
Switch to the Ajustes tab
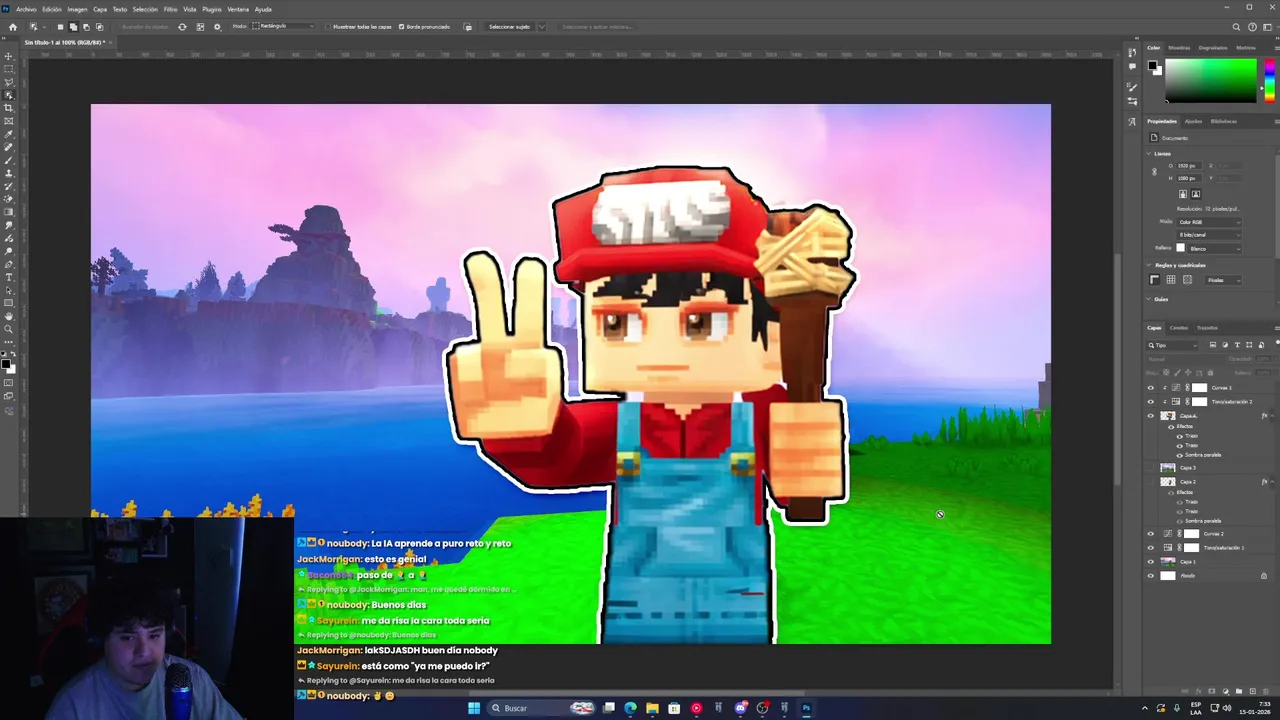pos(1193,121)
